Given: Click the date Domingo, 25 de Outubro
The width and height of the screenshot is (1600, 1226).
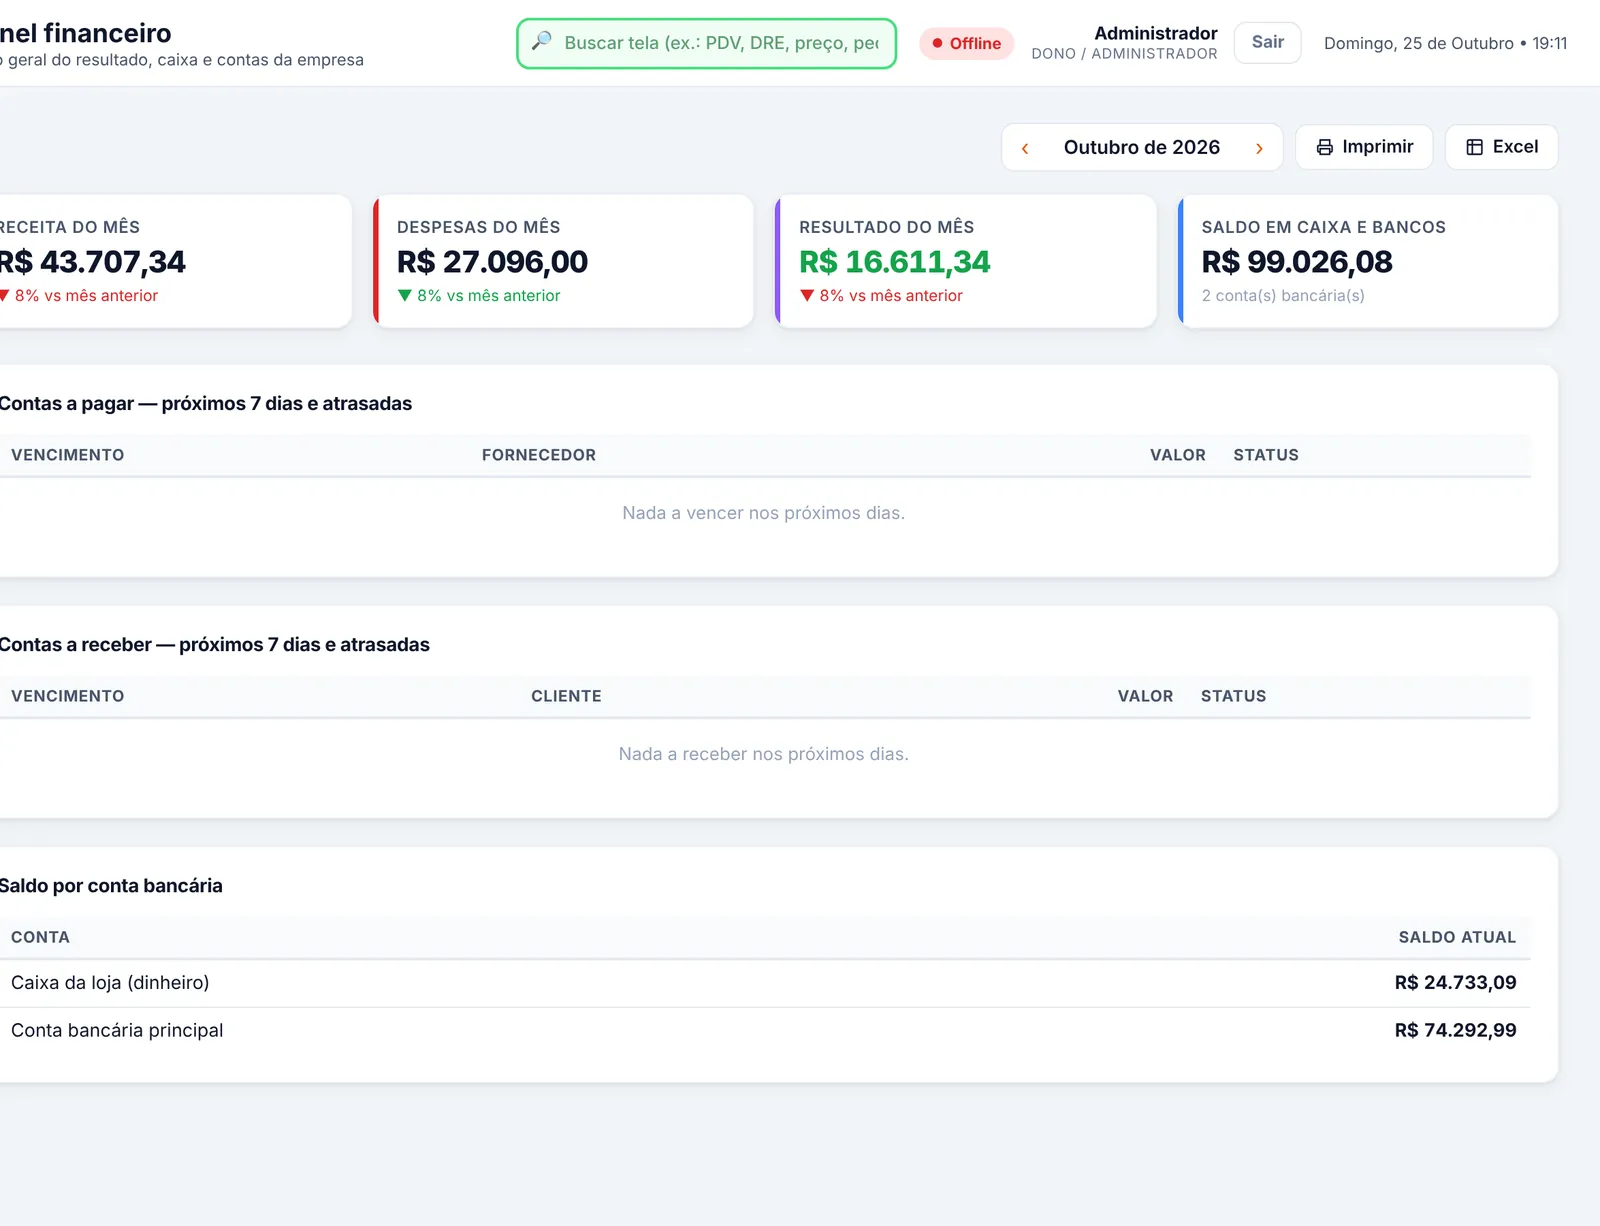Looking at the screenshot, I should pyautogui.click(x=1418, y=43).
